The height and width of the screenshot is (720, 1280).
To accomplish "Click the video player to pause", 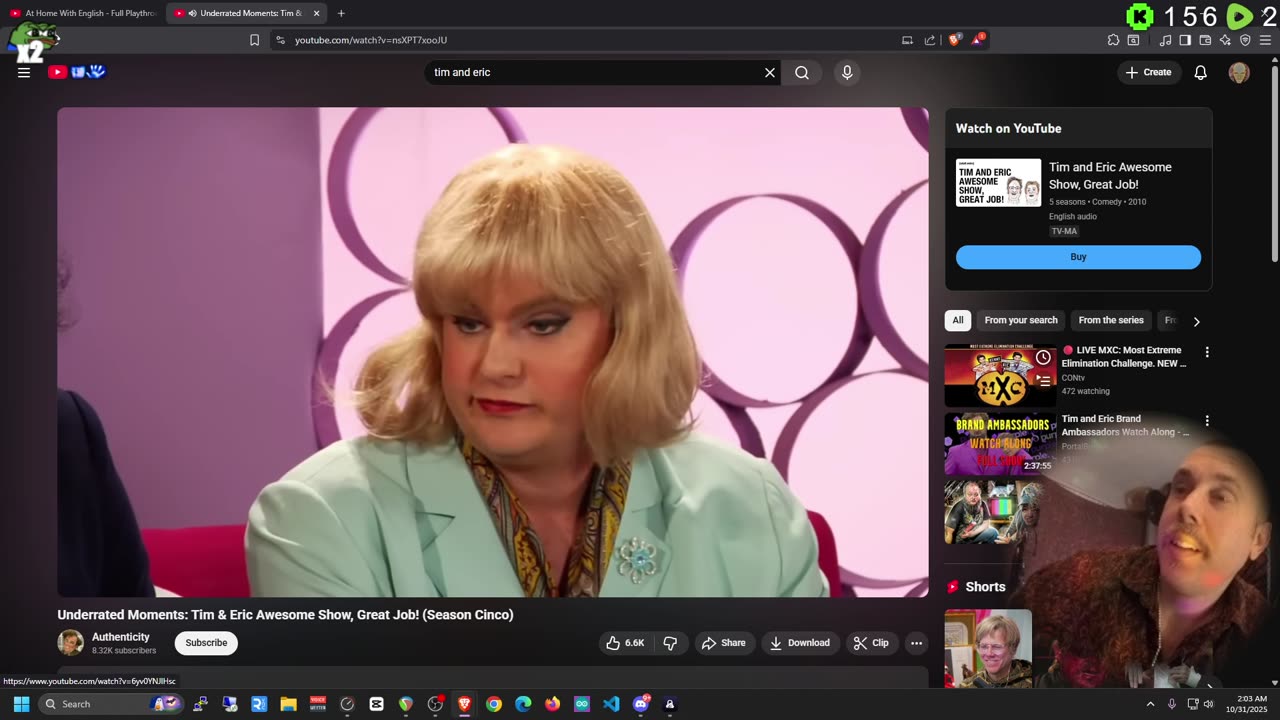I will tap(493, 352).
